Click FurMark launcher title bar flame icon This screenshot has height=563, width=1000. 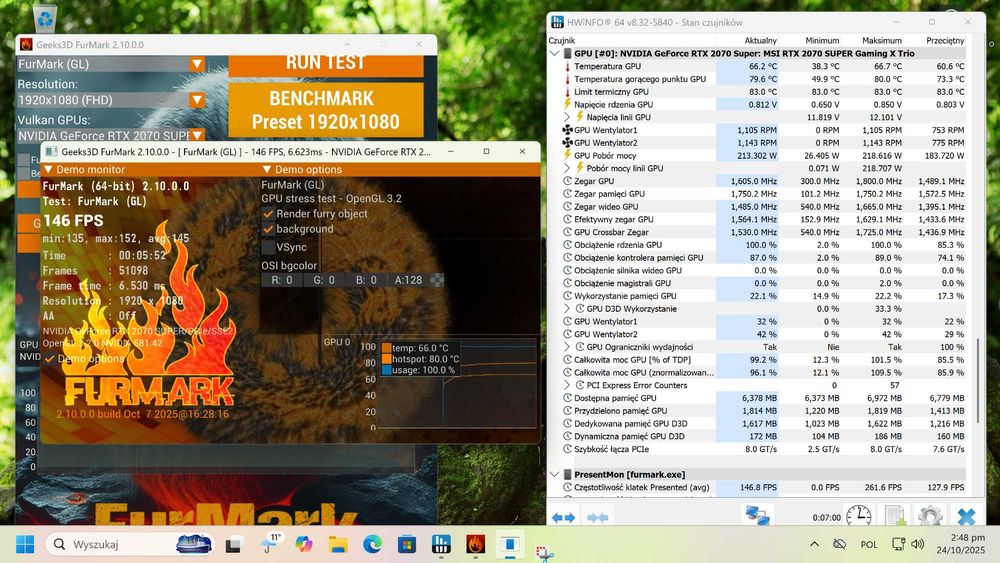point(26,45)
